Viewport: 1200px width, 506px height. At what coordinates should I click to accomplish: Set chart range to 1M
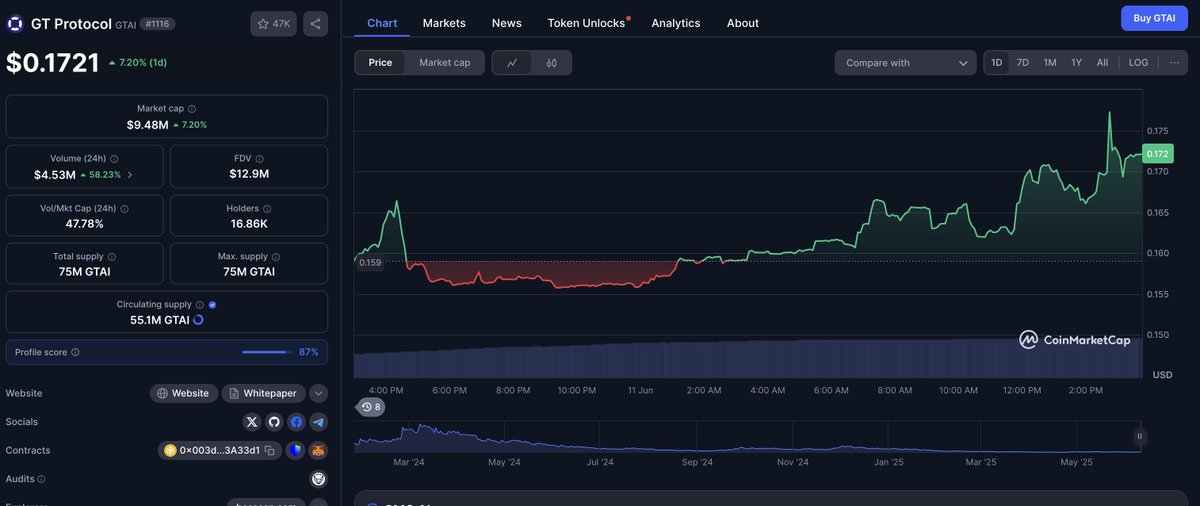(x=1050, y=63)
